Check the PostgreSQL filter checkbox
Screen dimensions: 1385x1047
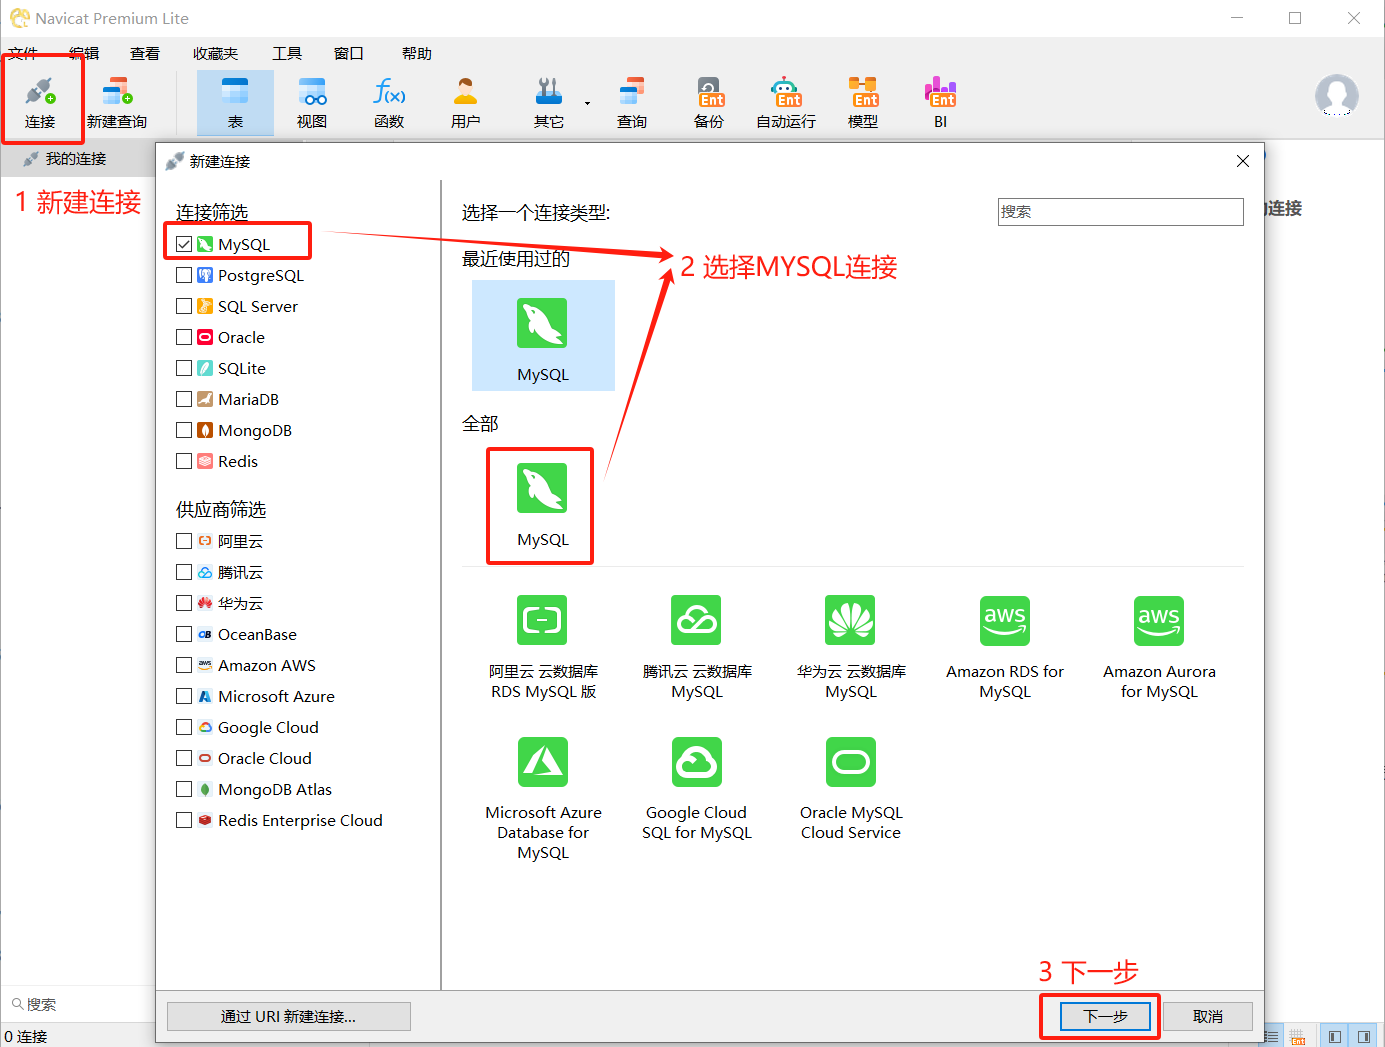[184, 275]
